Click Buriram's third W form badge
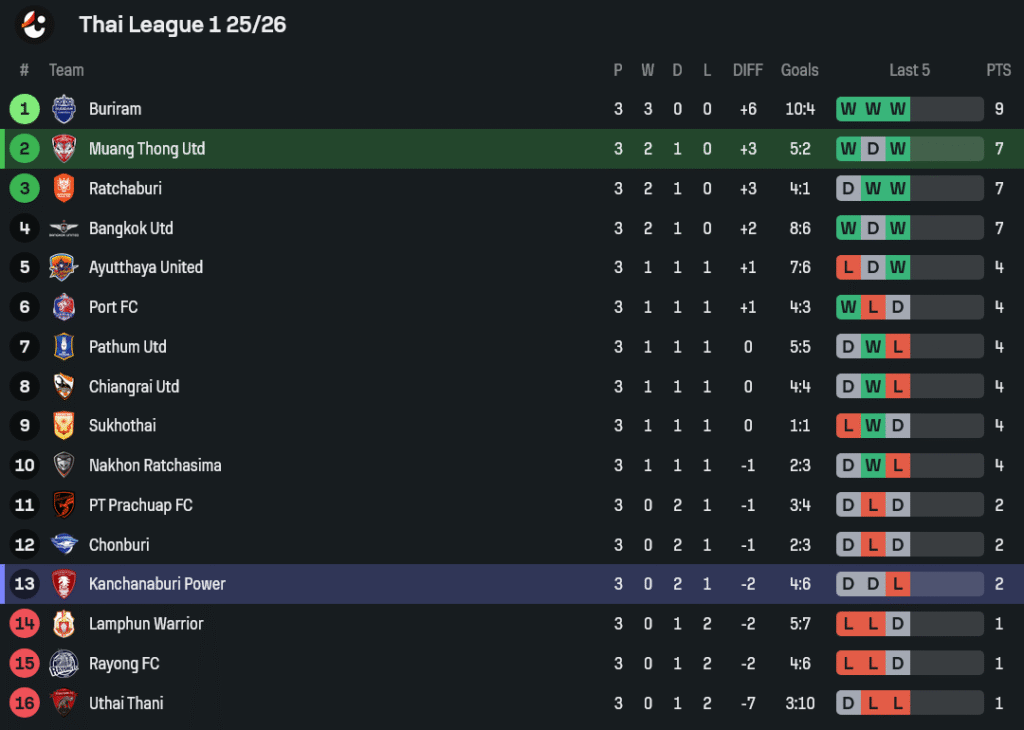This screenshot has width=1024, height=730. point(898,109)
